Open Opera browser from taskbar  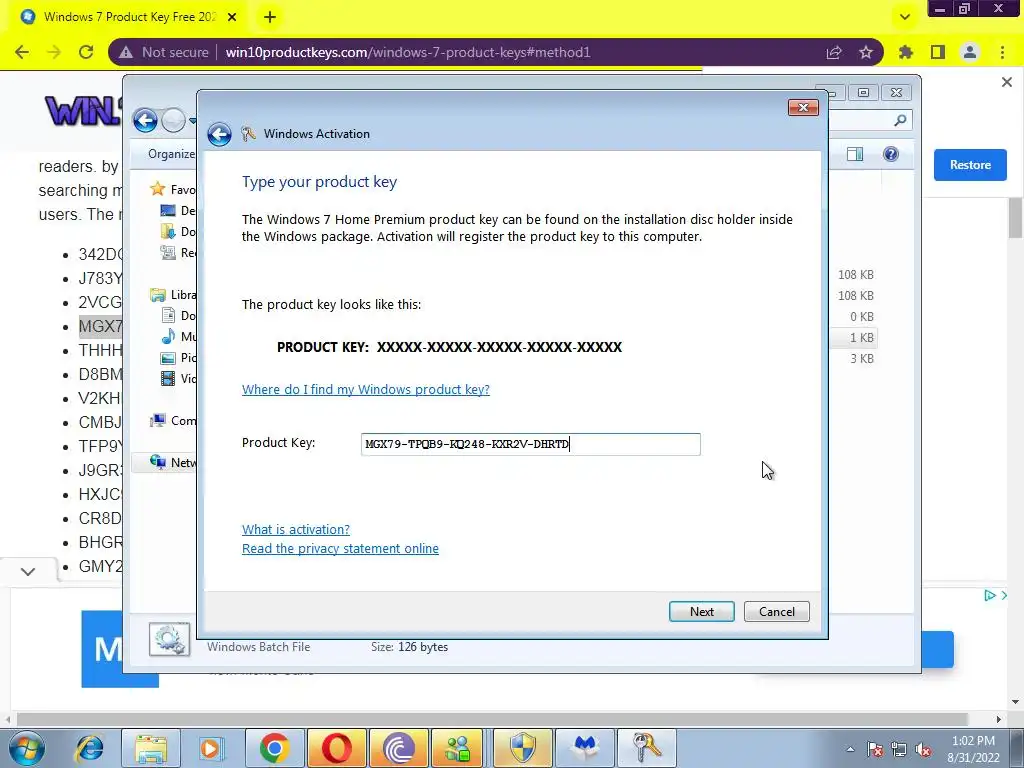point(337,748)
